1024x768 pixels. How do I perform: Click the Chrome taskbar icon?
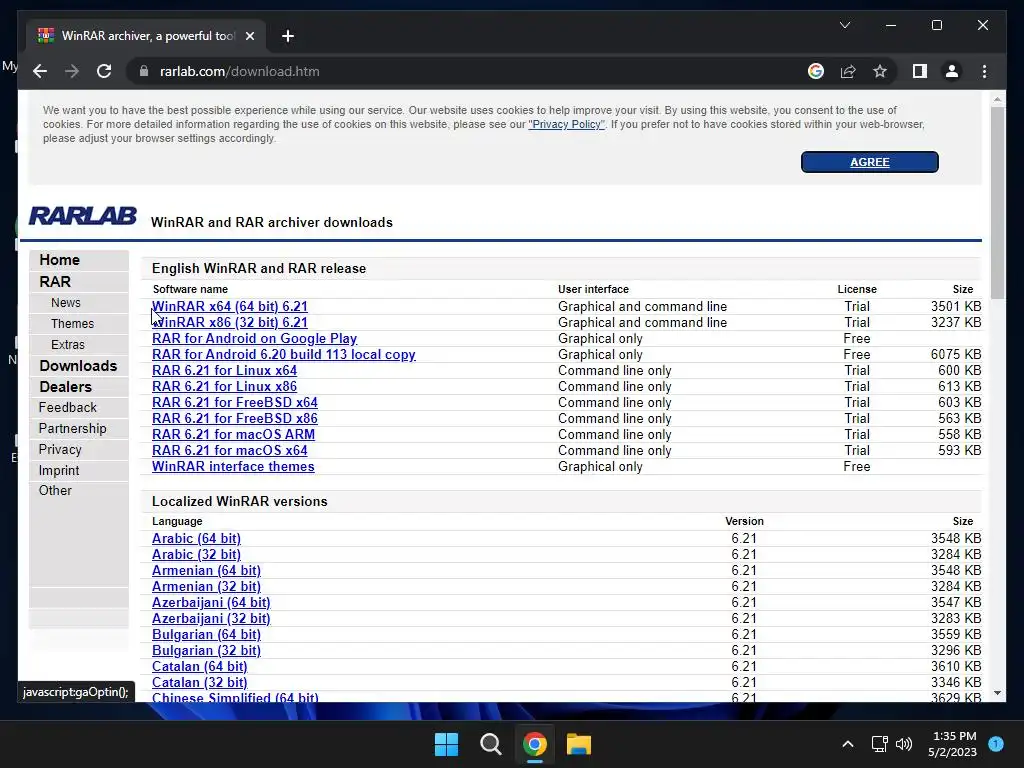click(535, 744)
